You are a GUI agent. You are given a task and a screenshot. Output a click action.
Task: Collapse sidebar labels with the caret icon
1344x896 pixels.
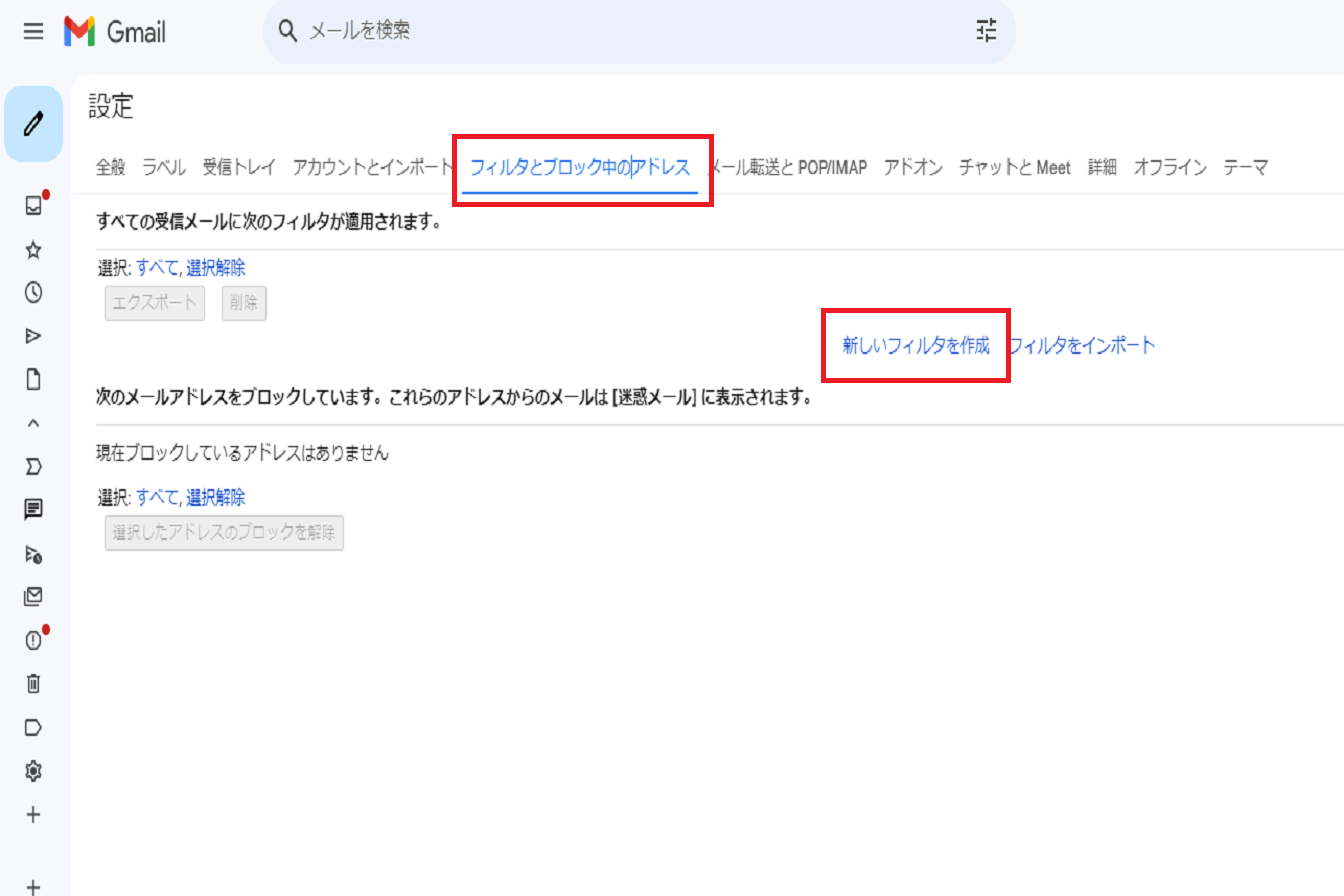tap(33, 423)
